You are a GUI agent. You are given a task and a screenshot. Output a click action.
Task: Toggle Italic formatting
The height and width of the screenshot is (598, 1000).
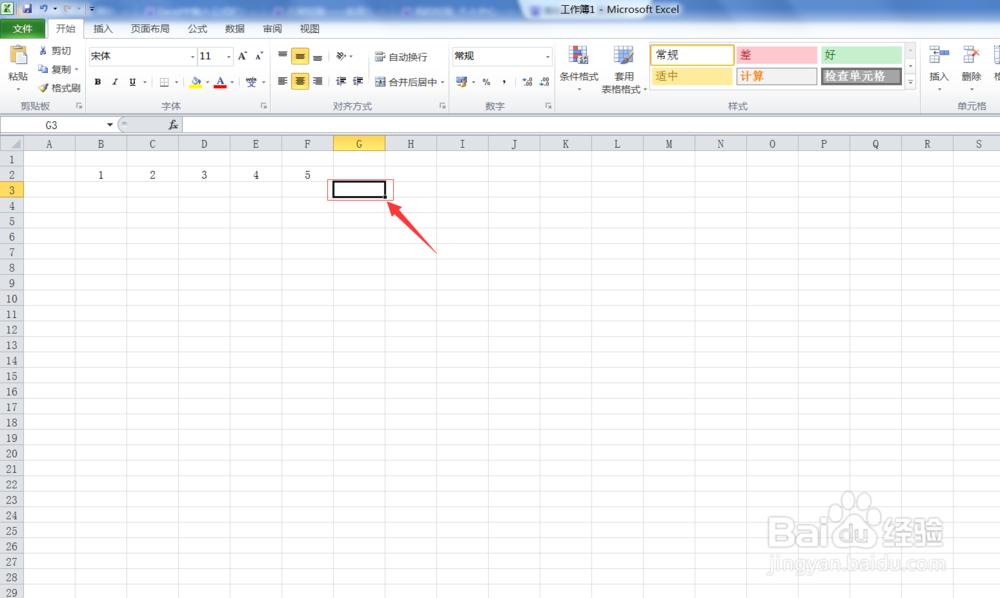(x=115, y=82)
